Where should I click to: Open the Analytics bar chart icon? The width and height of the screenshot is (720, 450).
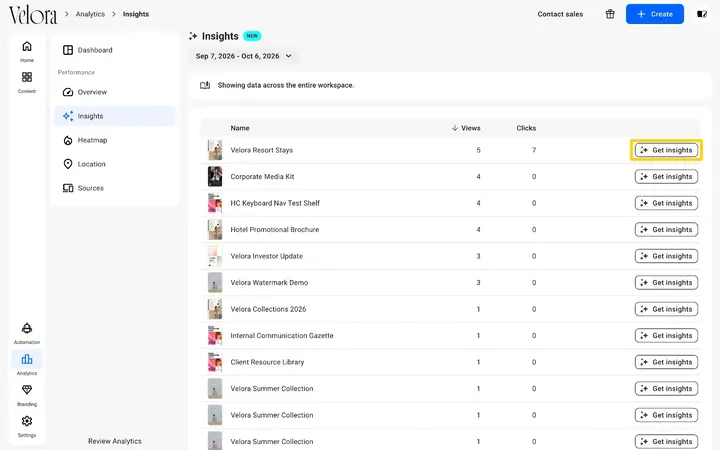coord(27,359)
